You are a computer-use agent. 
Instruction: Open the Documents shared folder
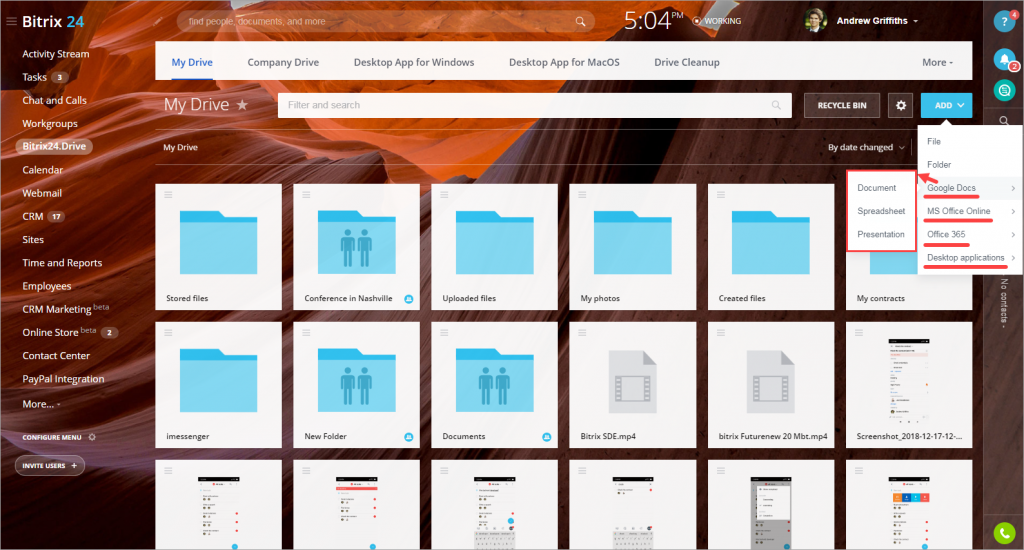coord(494,385)
